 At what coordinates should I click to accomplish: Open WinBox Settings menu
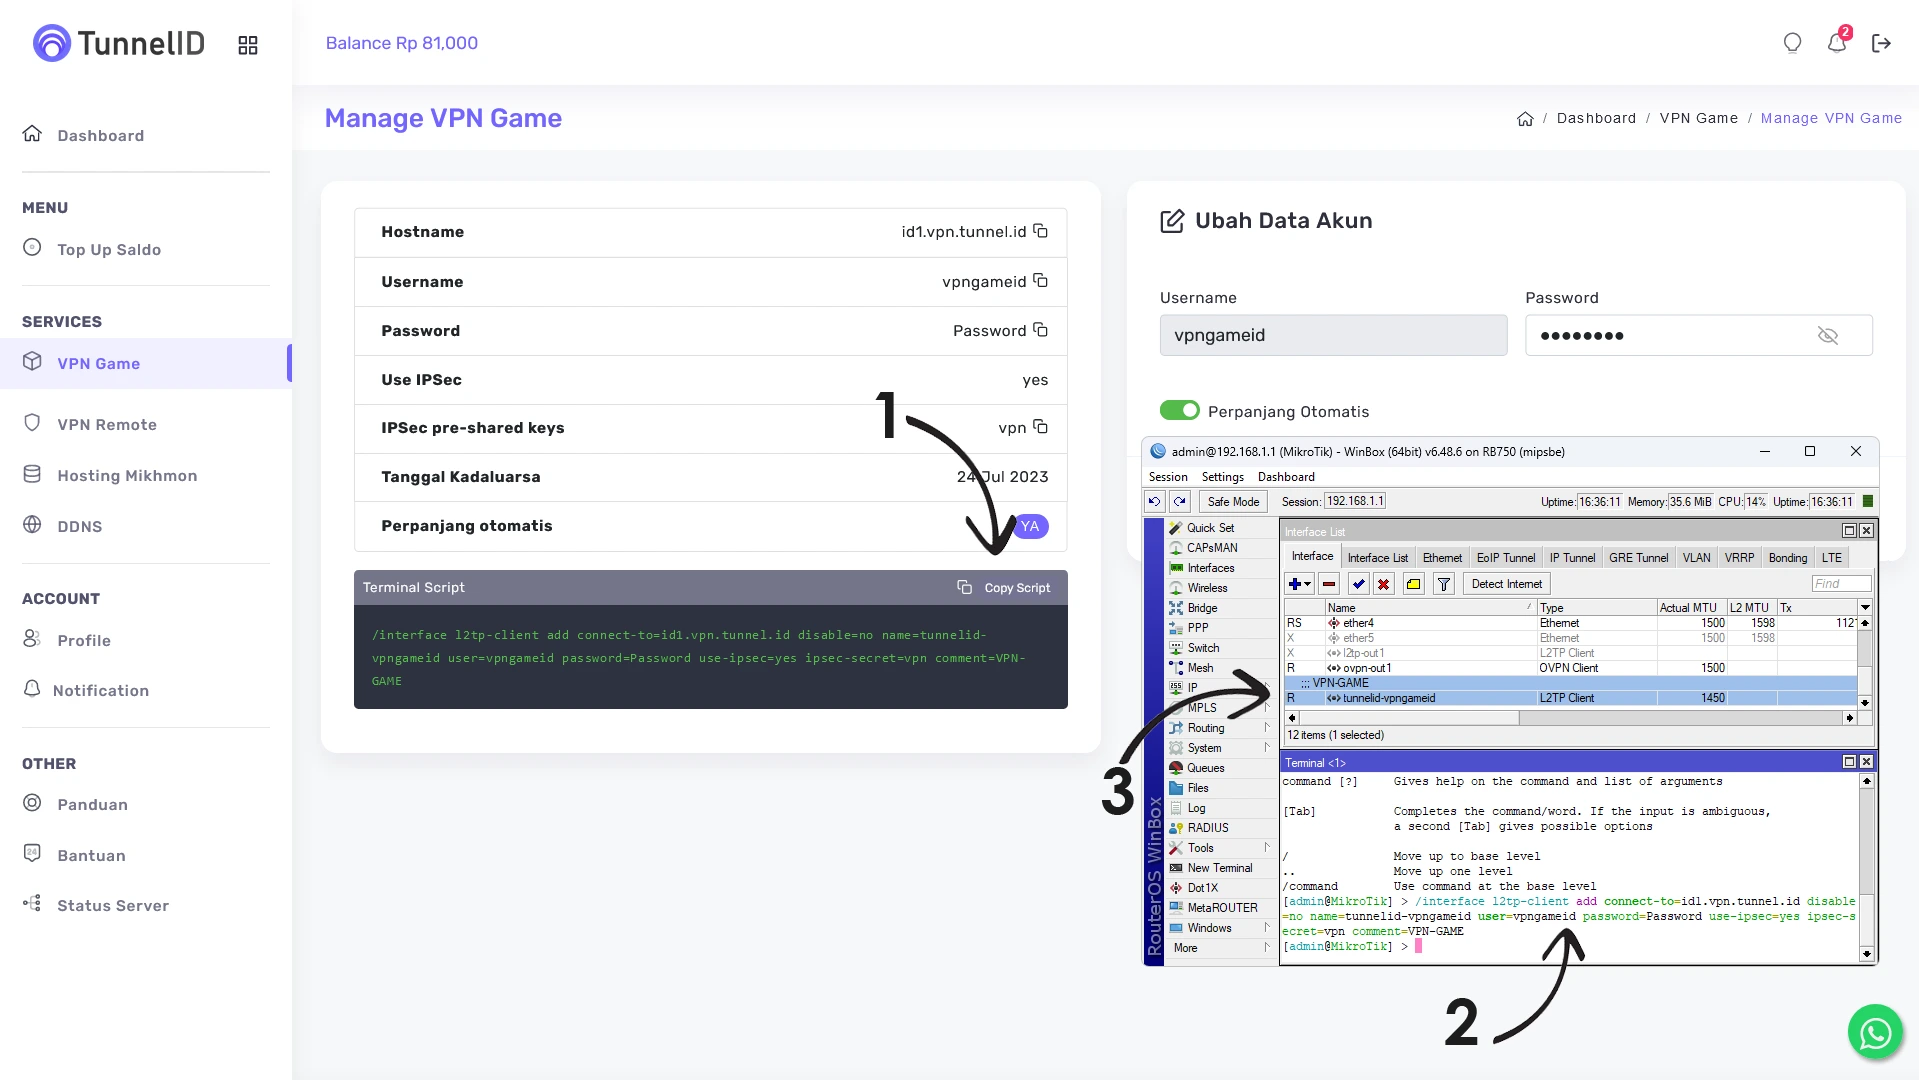[x=1222, y=477]
